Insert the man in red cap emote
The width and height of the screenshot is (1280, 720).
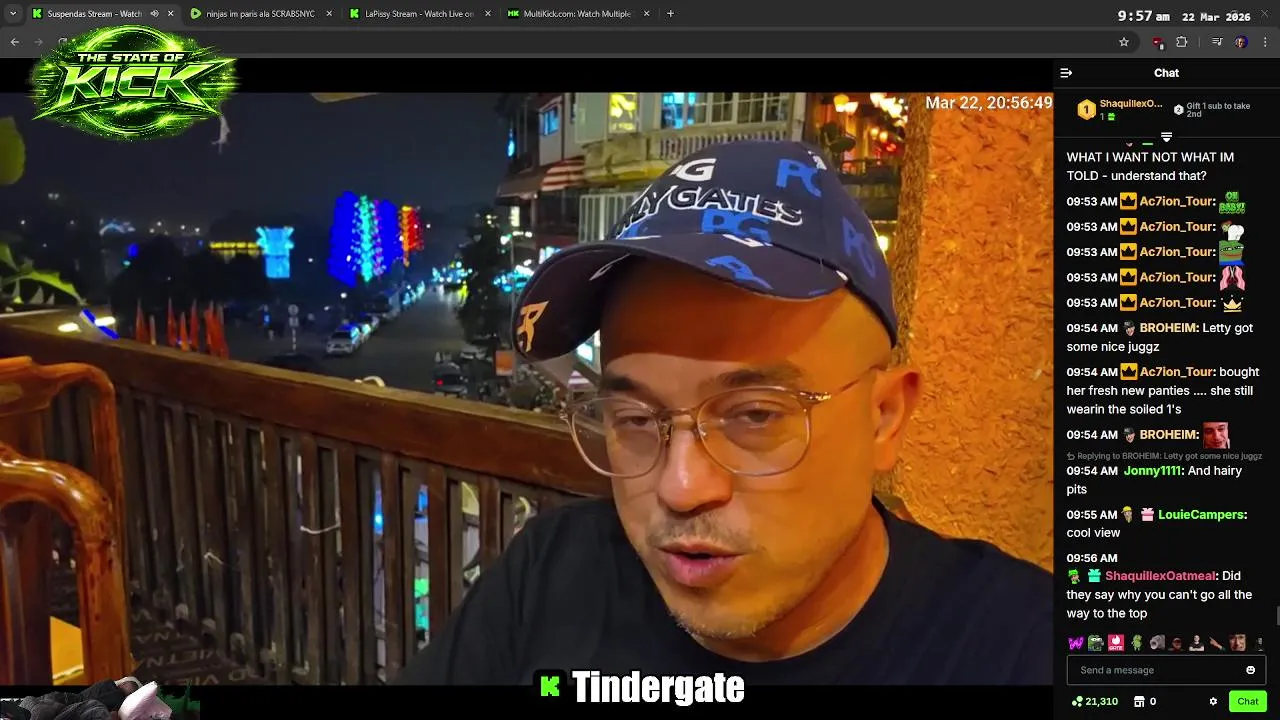[1176, 643]
